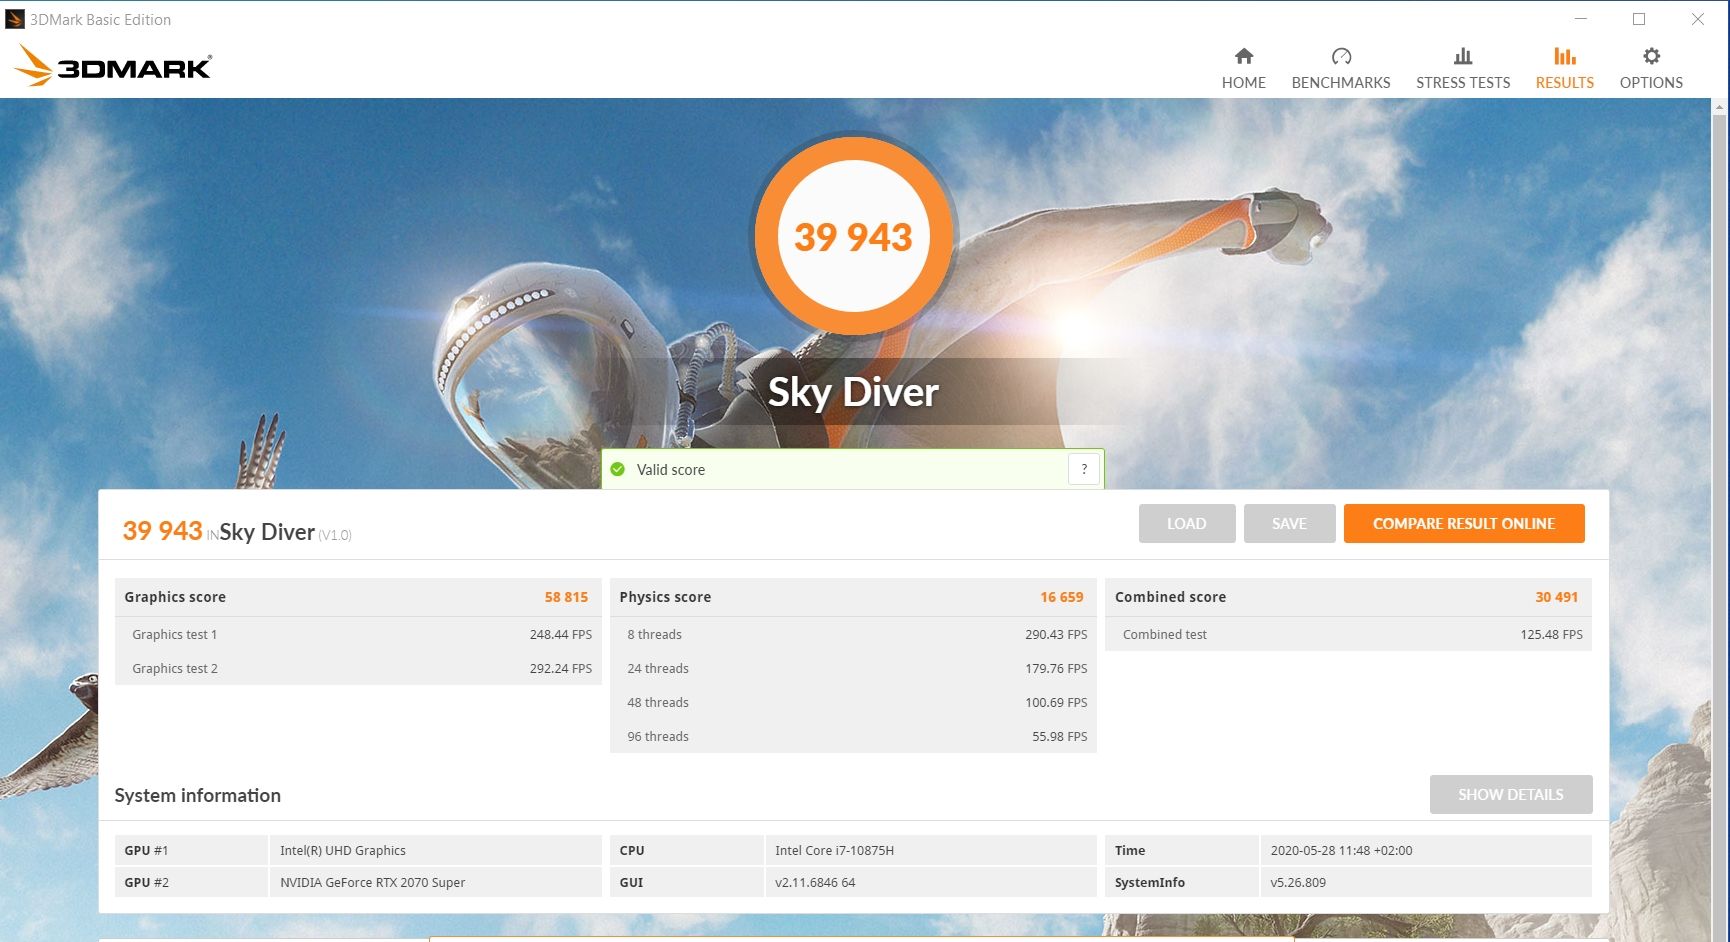Click the NVIDIA GeForce RTX 2070 Super value
The width and height of the screenshot is (1730, 942).
373,883
